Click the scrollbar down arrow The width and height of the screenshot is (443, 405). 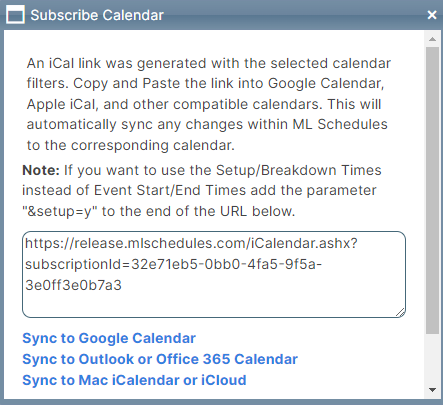pos(433,390)
